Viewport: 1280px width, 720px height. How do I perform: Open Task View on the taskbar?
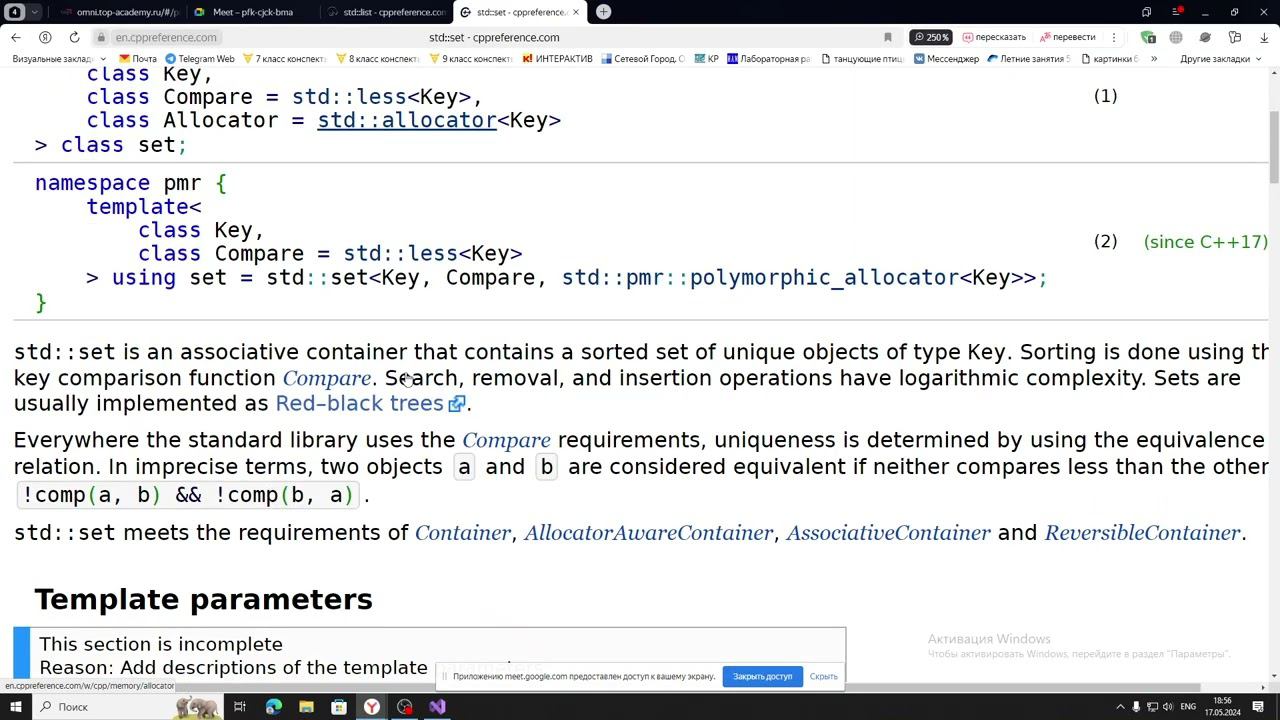click(x=240, y=707)
